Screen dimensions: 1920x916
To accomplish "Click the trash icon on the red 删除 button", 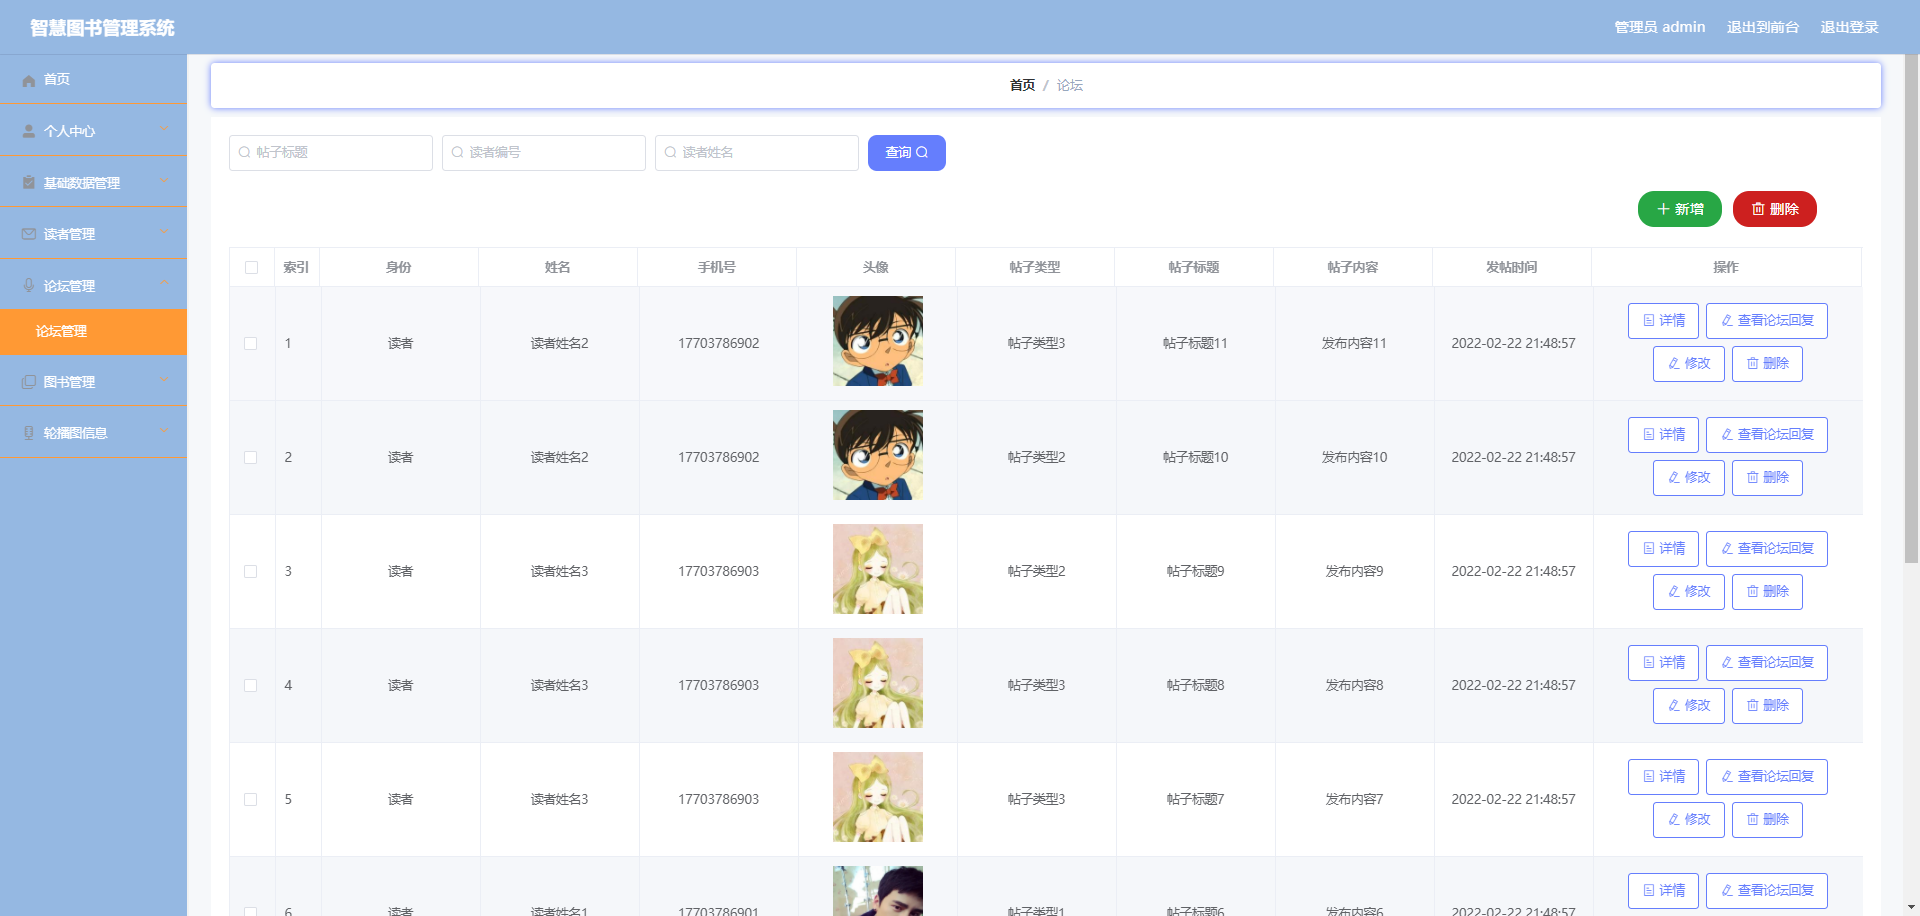I will pos(1758,209).
